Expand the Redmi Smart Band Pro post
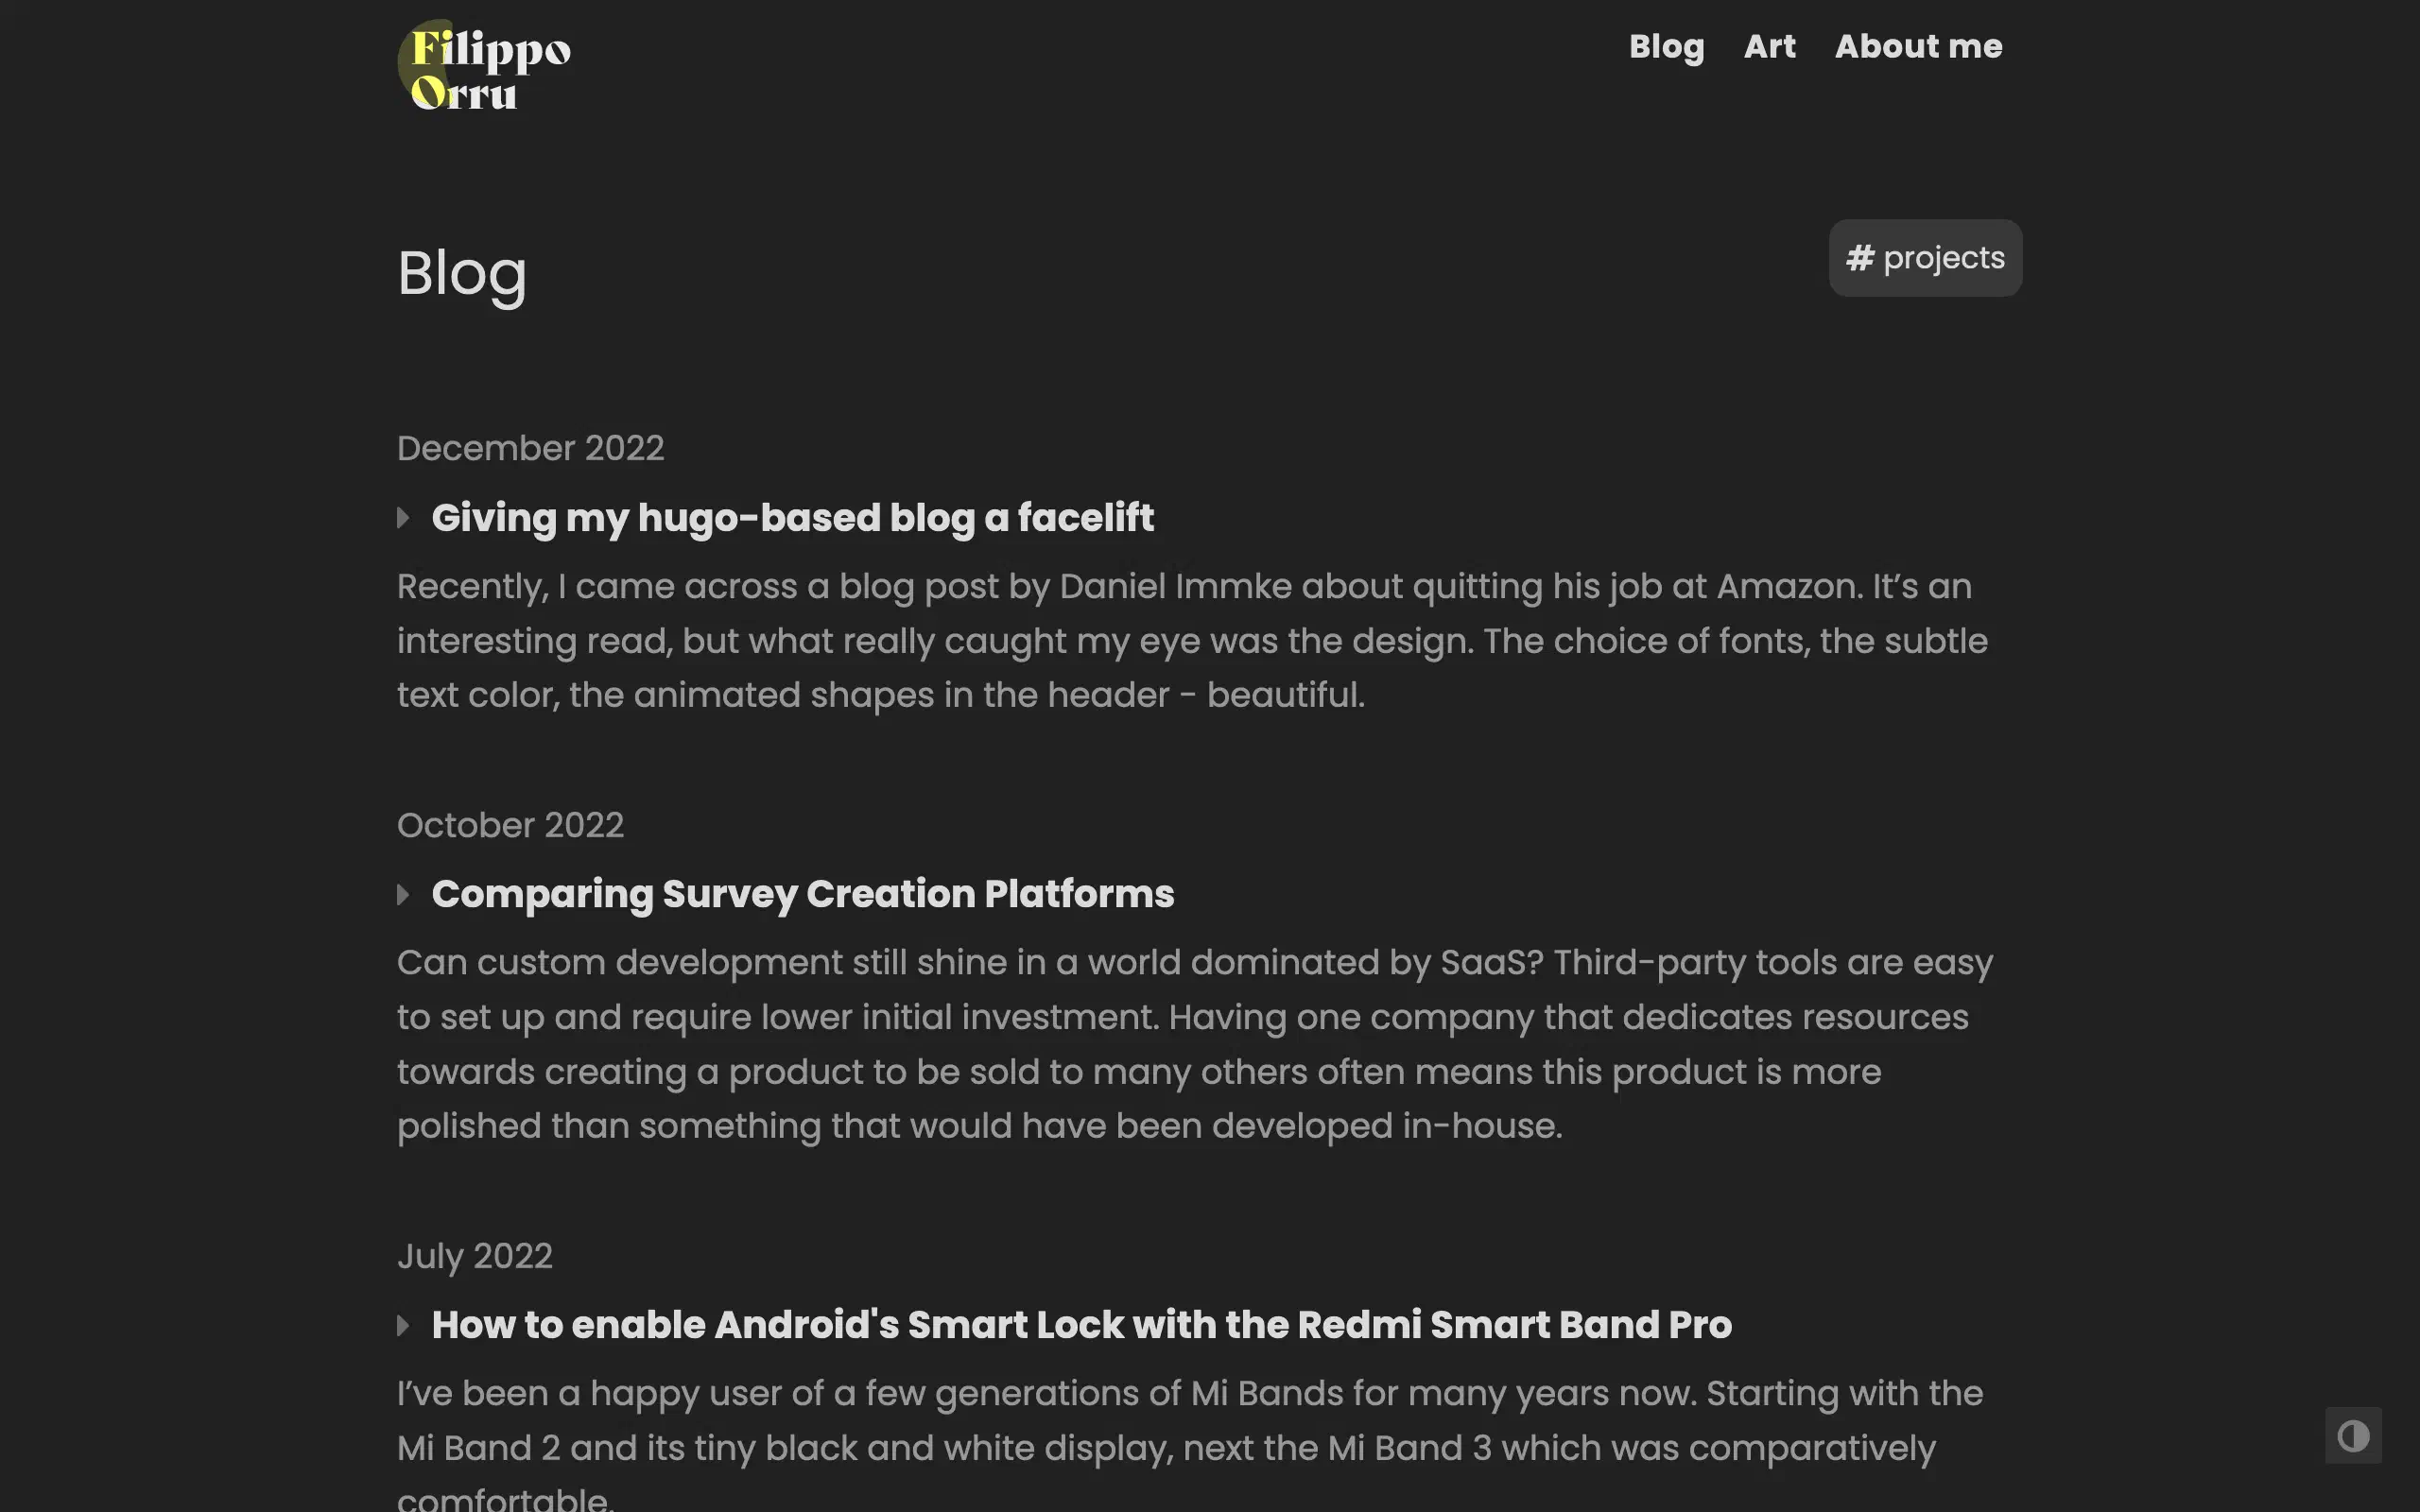 coord(403,1326)
